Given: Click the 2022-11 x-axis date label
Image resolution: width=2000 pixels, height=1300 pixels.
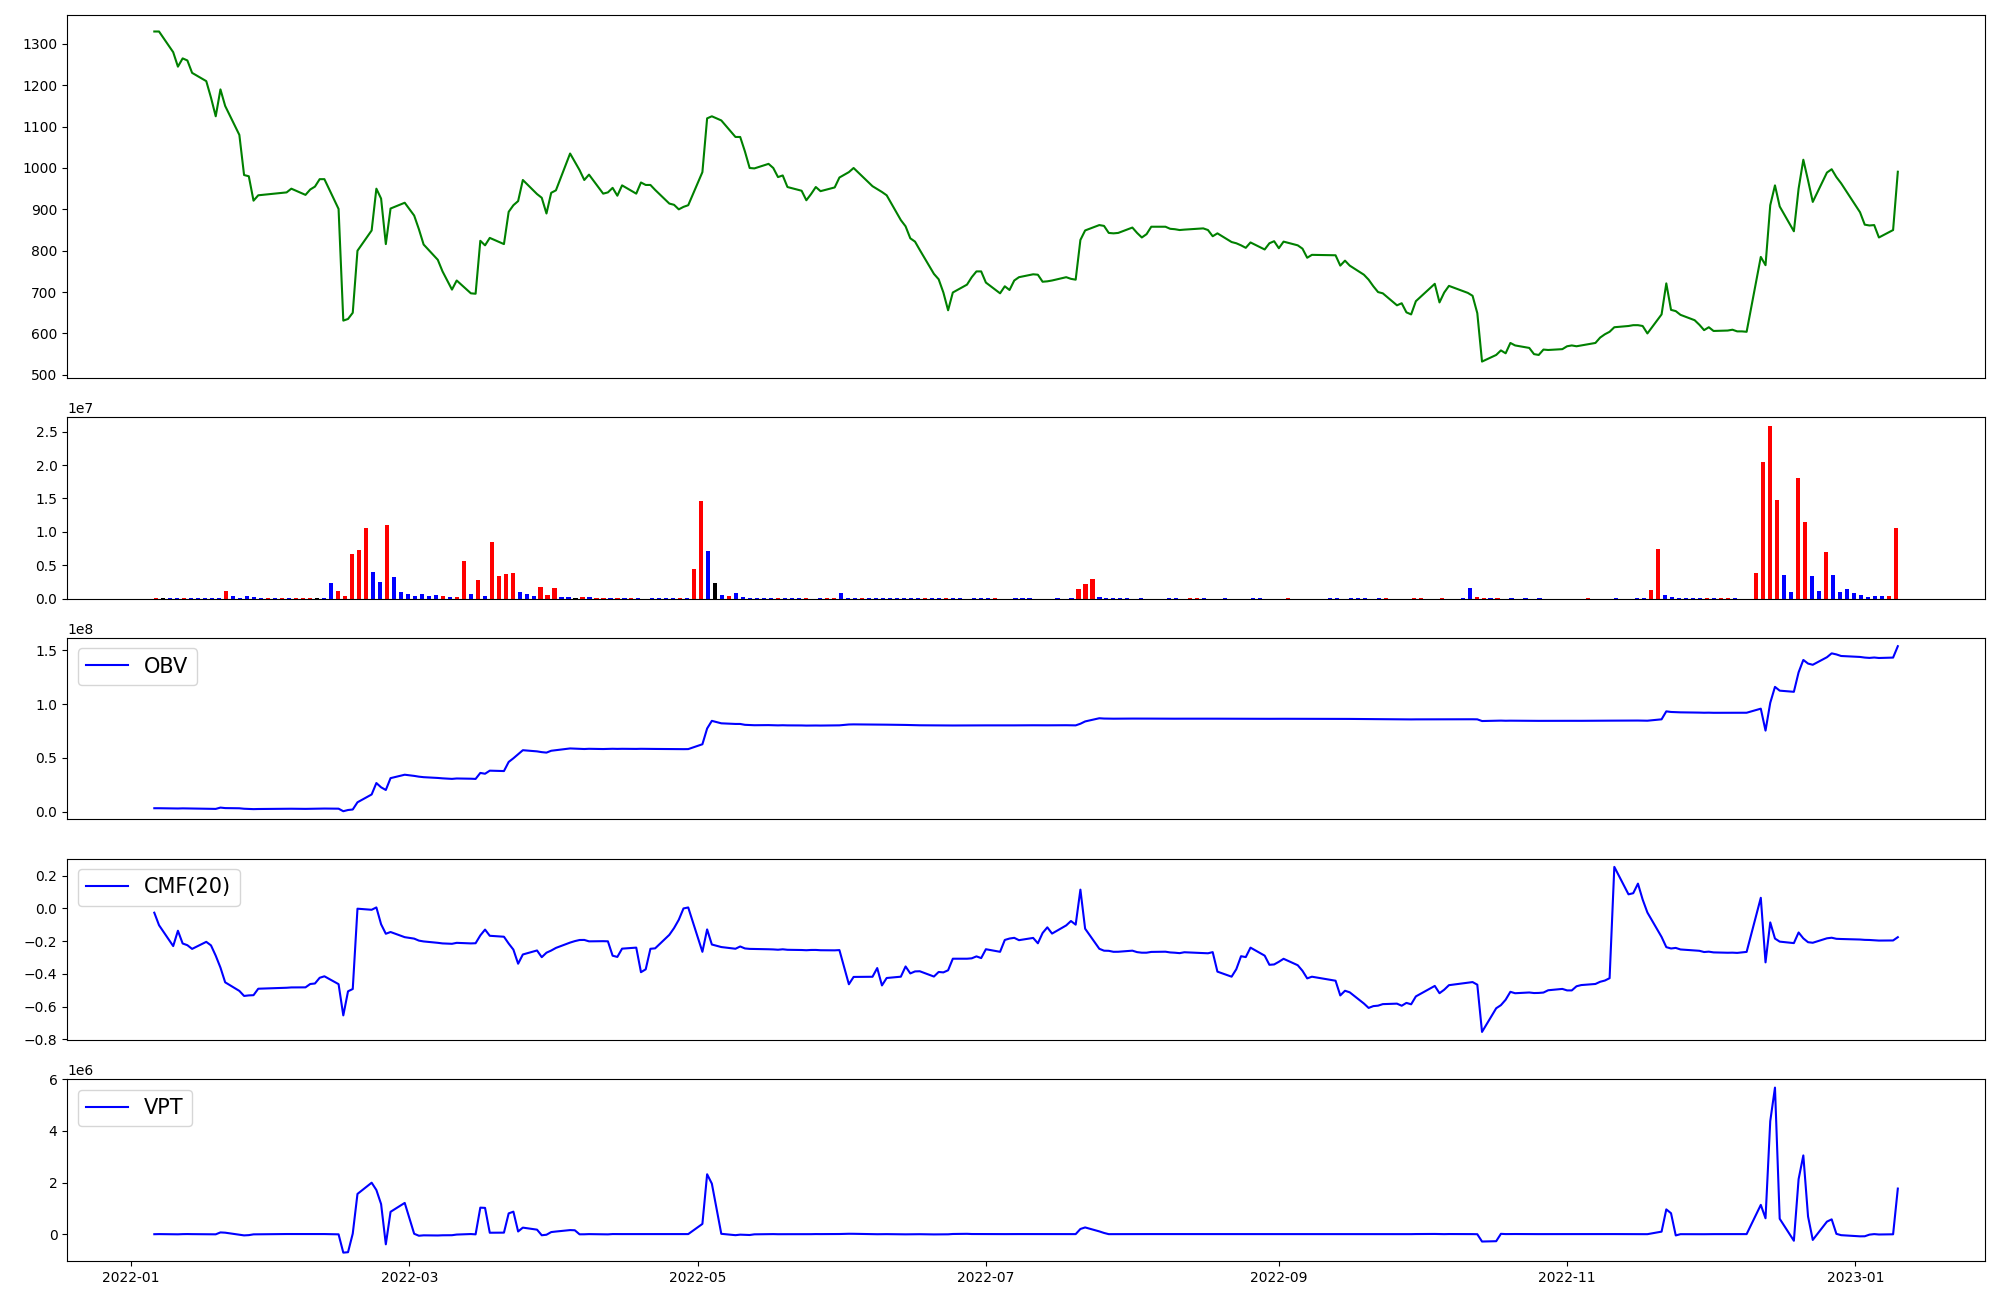Looking at the screenshot, I should point(1567,1277).
